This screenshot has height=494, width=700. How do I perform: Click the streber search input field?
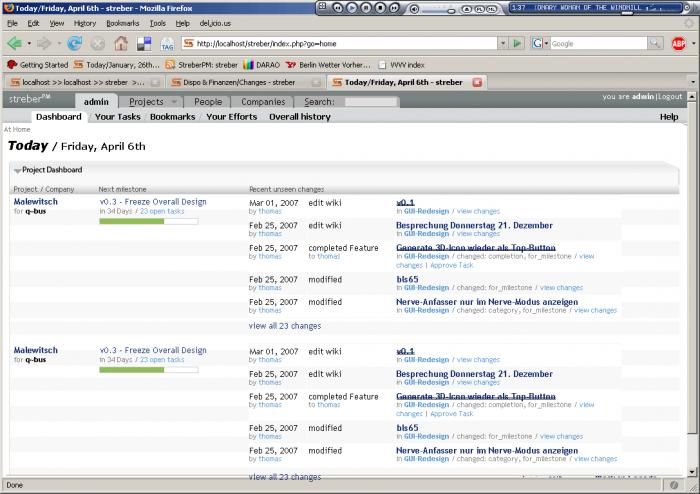(370, 102)
